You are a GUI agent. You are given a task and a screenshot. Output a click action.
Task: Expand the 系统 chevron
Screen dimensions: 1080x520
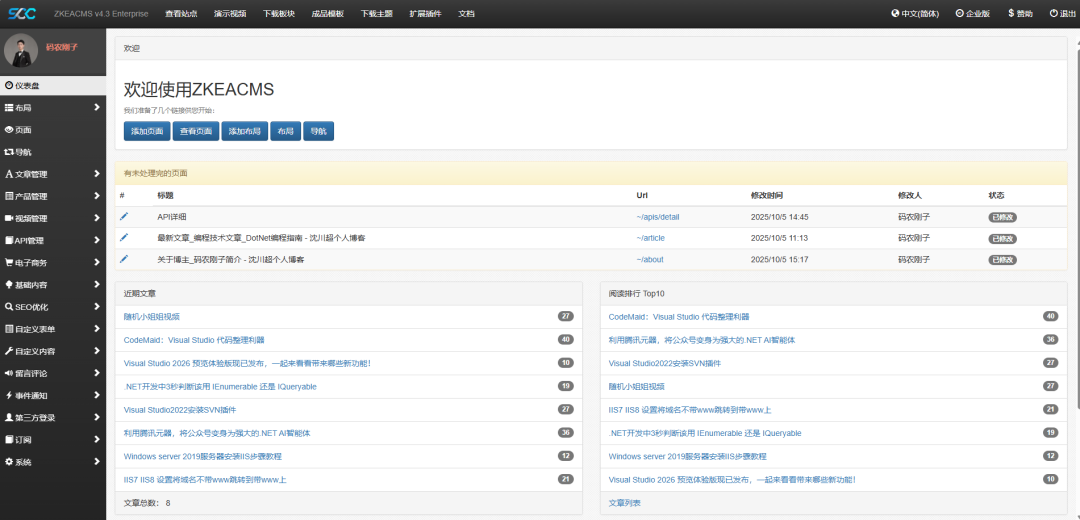pyautogui.click(x=97, y=461)
